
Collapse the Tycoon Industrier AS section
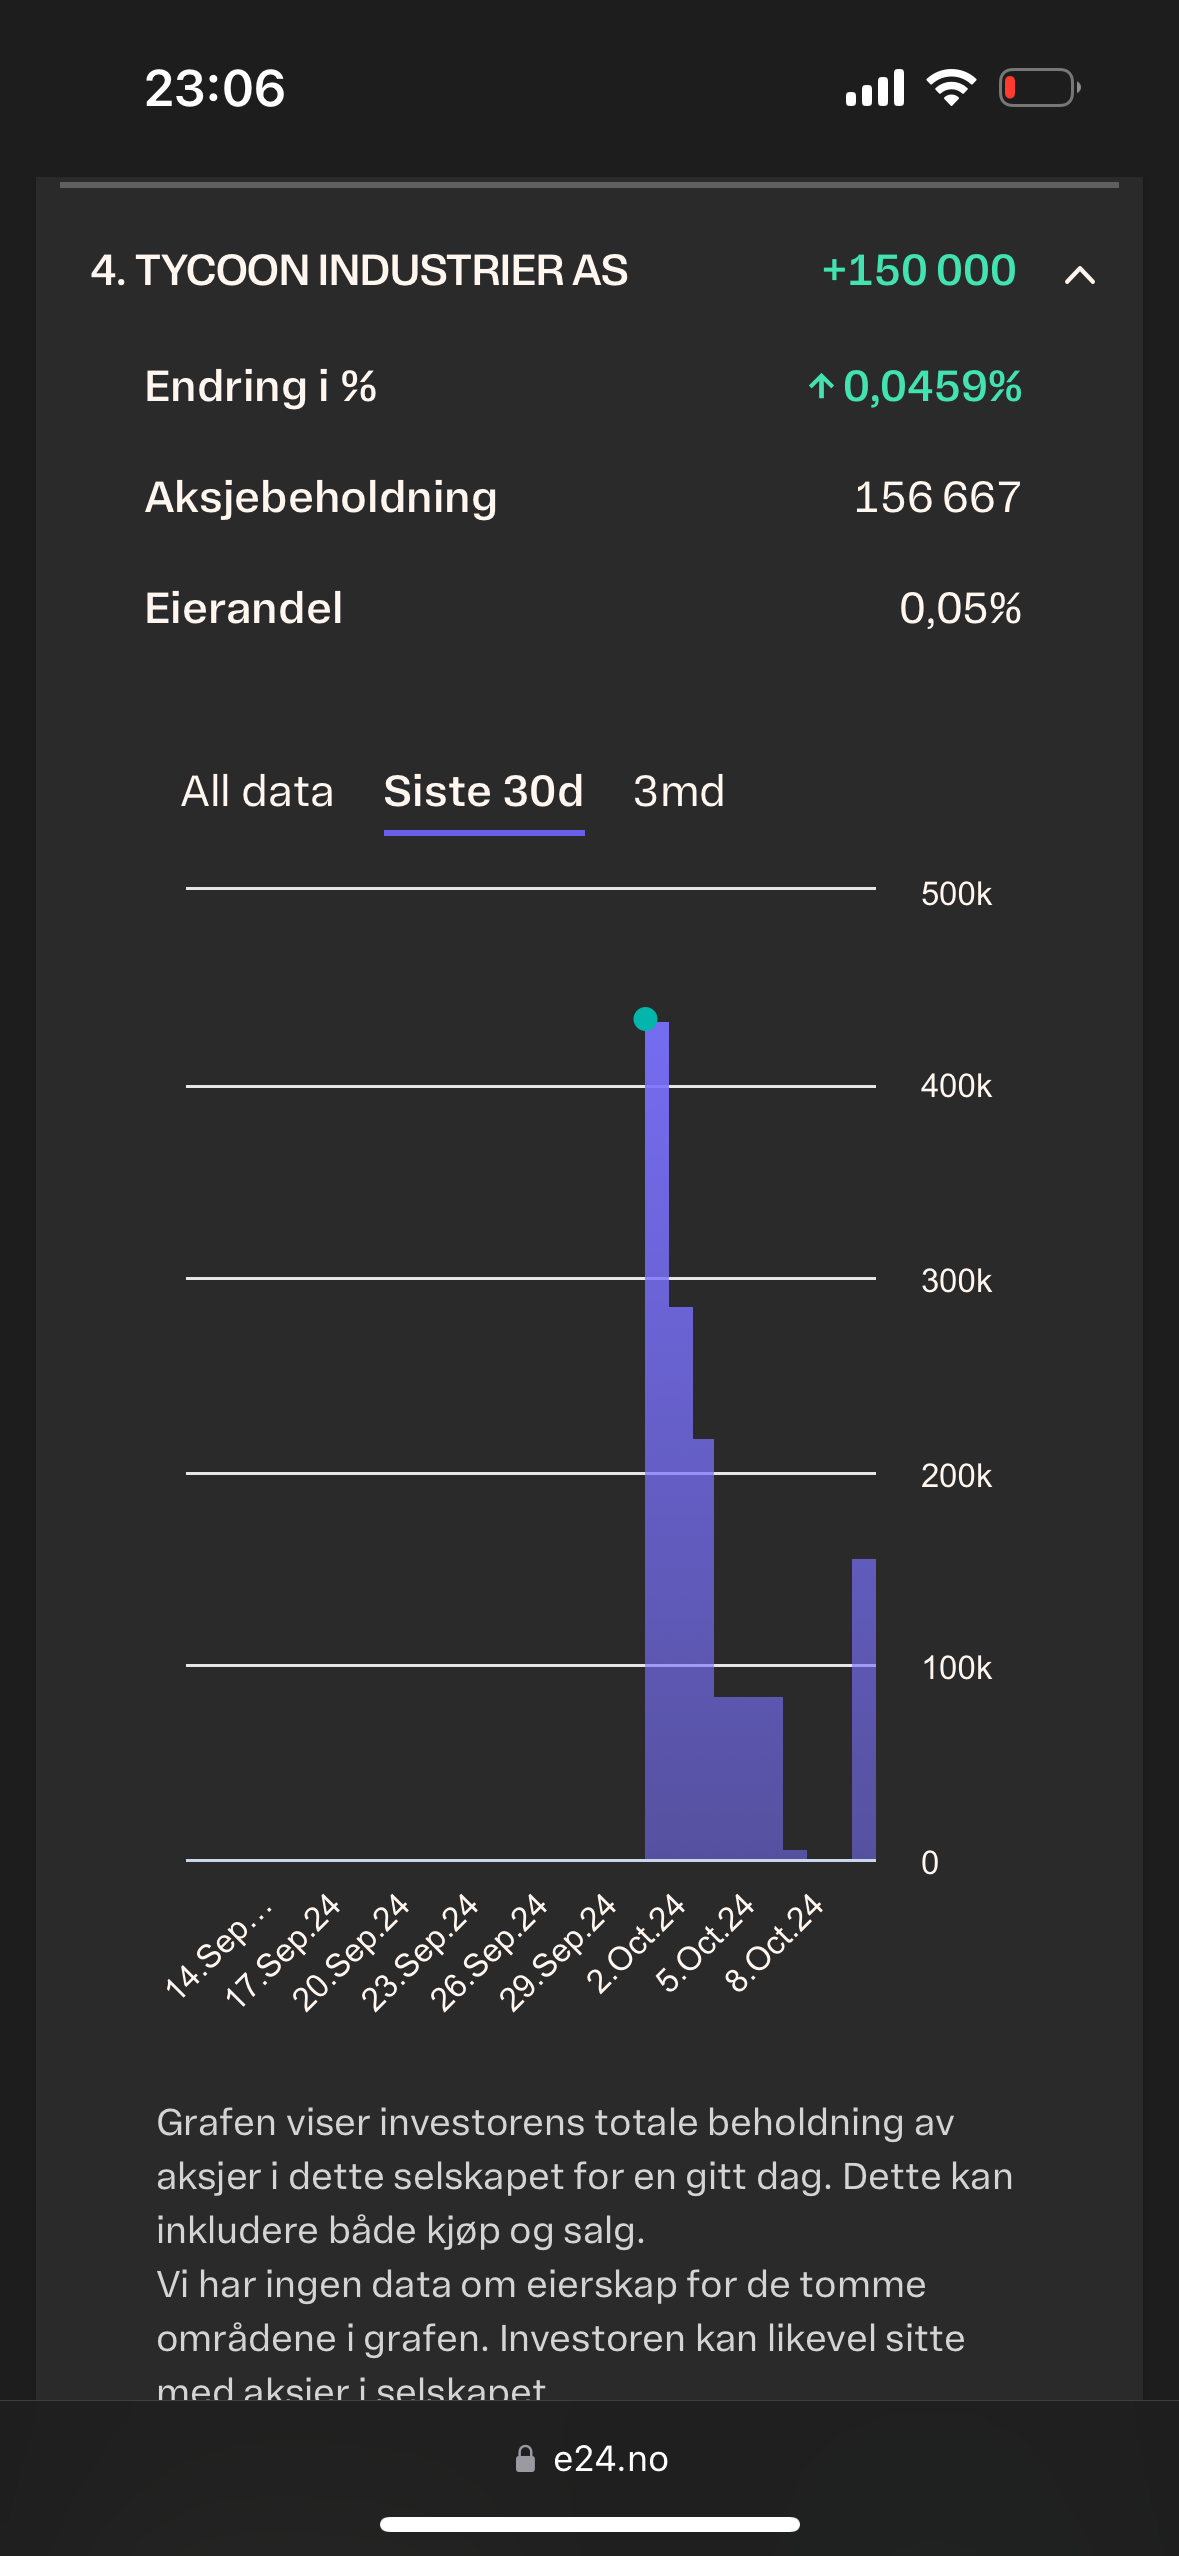(1079, 274)
